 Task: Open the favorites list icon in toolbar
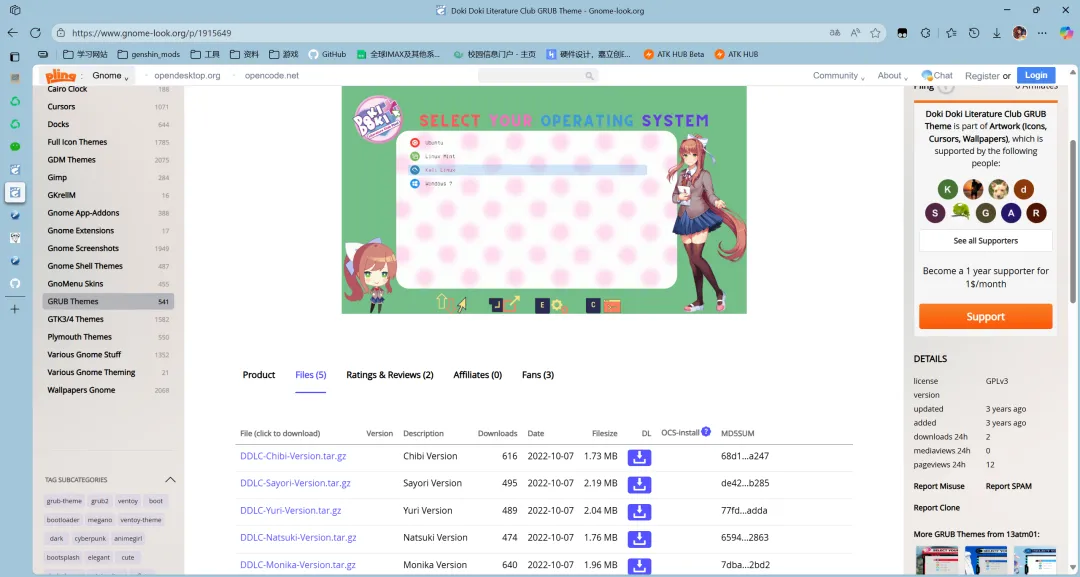coord(951,32)
